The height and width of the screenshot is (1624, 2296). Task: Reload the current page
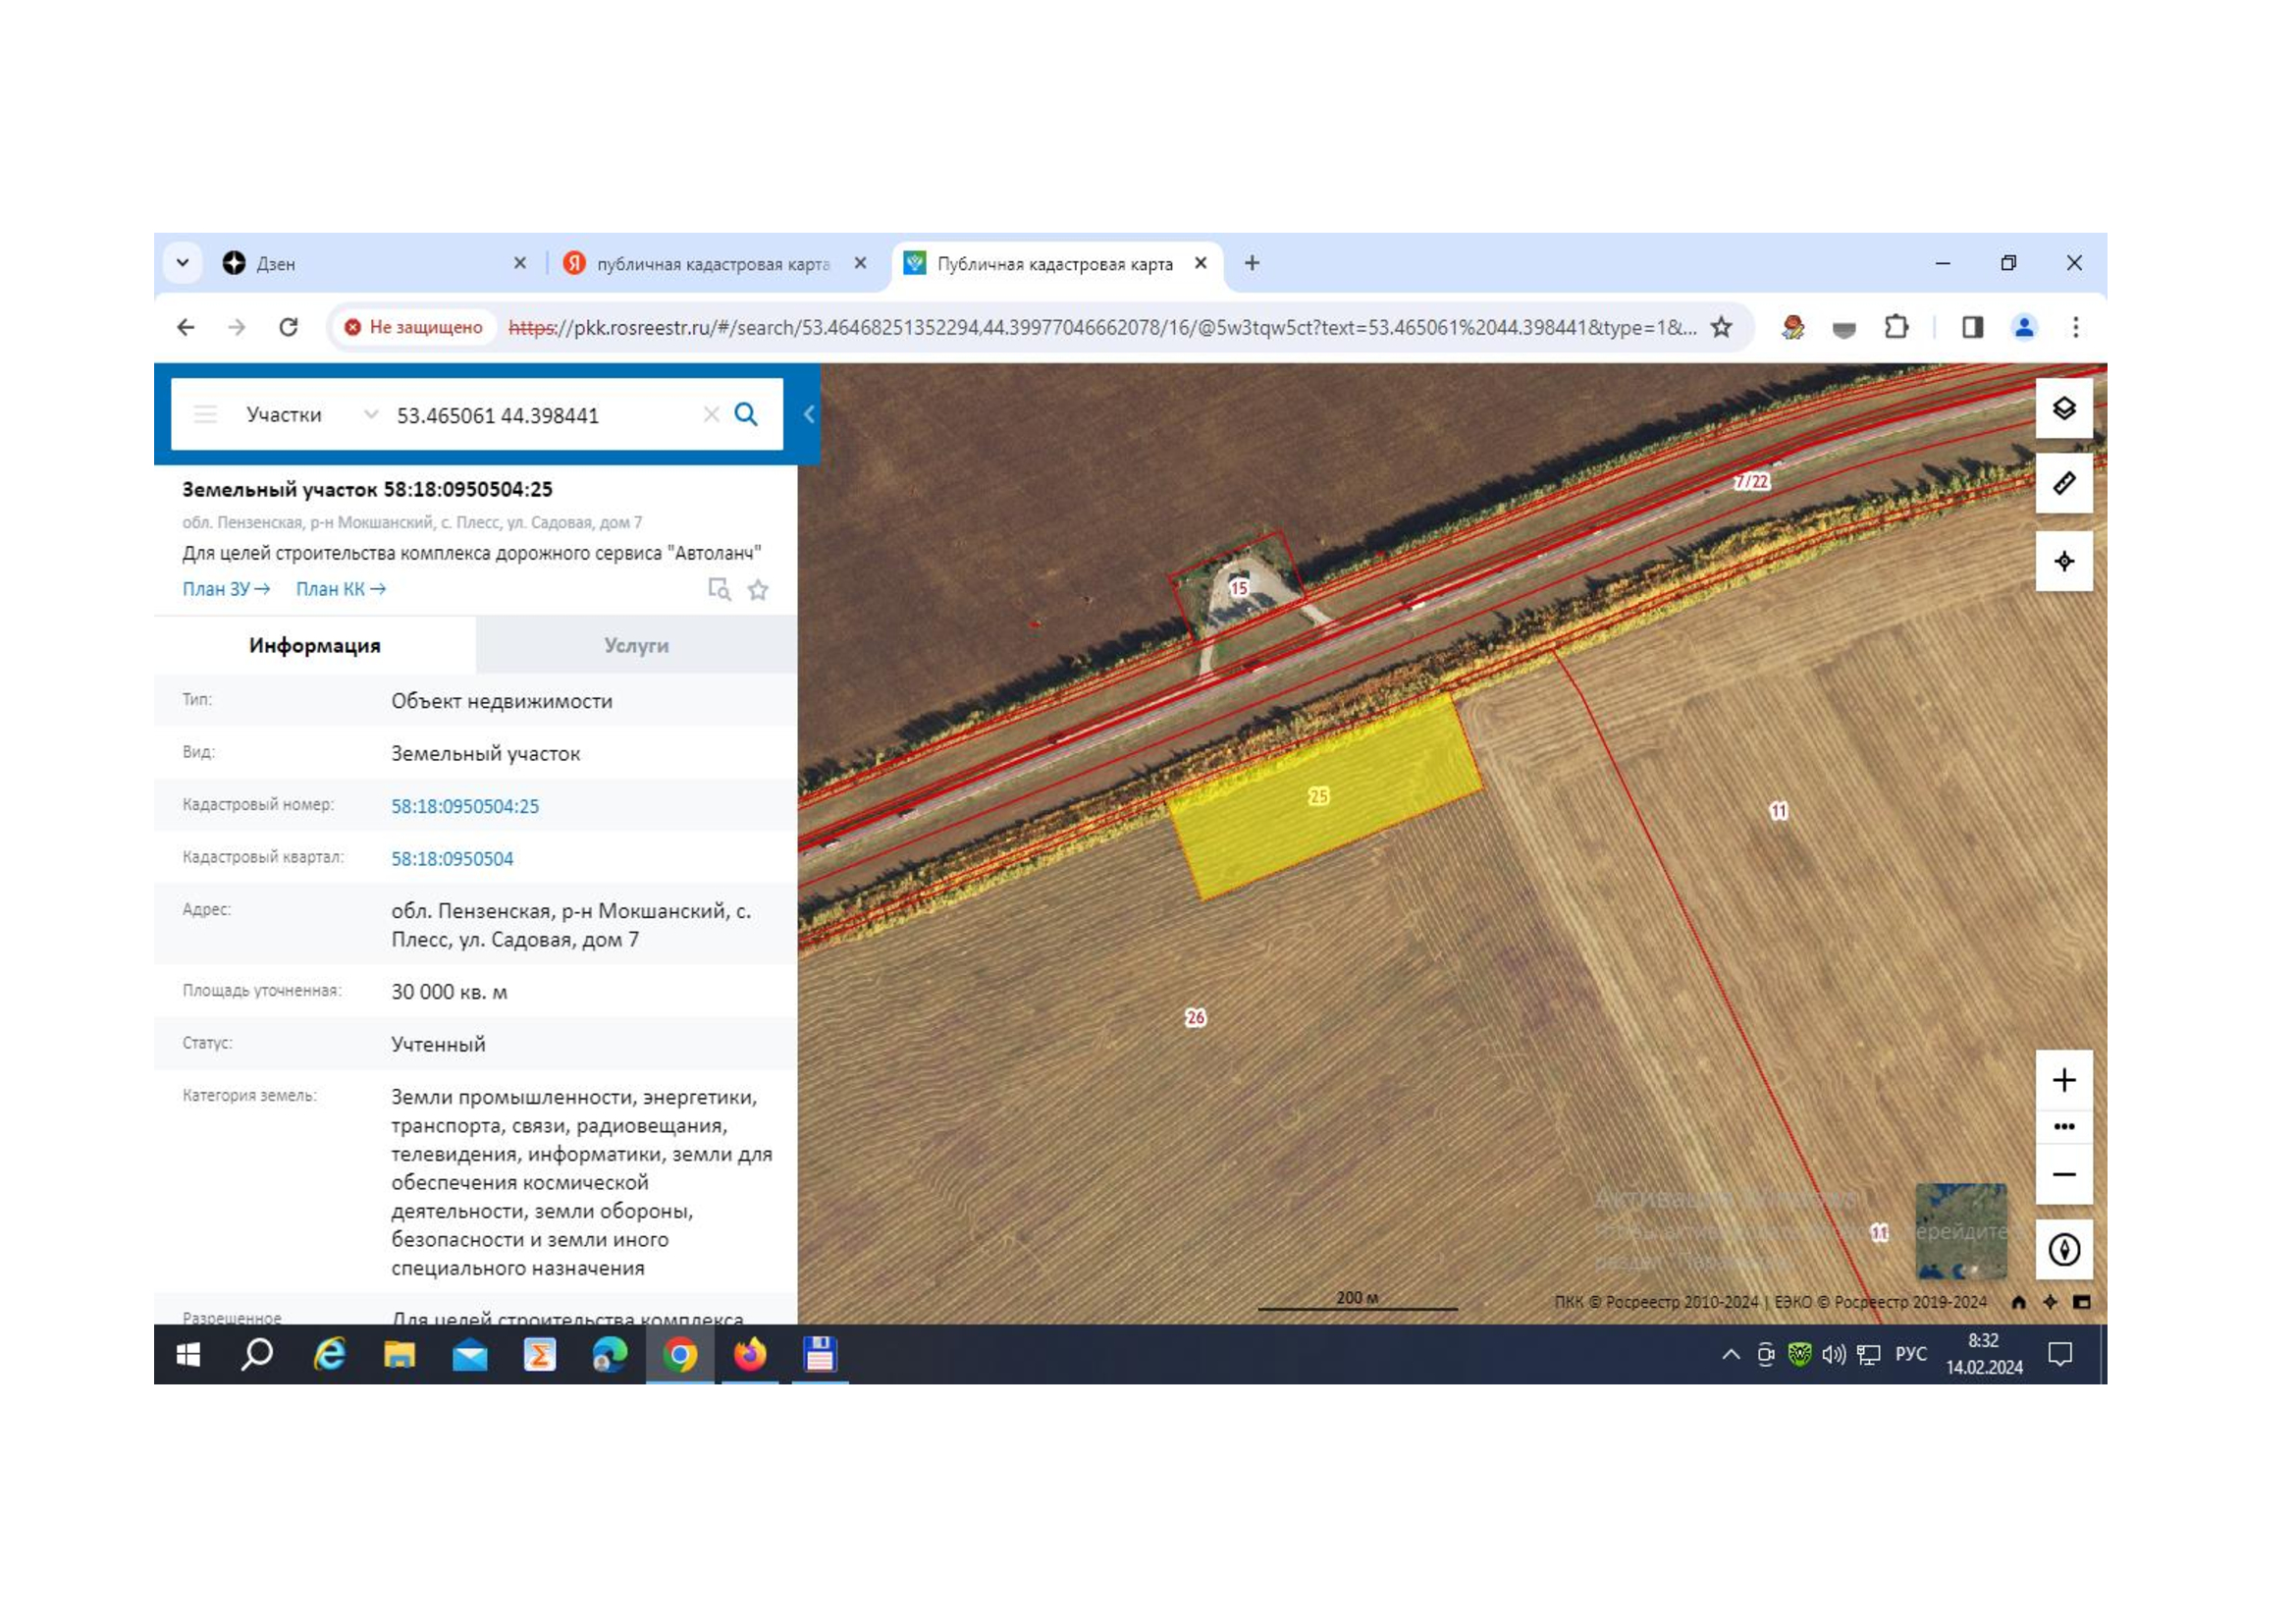[289, 327]
